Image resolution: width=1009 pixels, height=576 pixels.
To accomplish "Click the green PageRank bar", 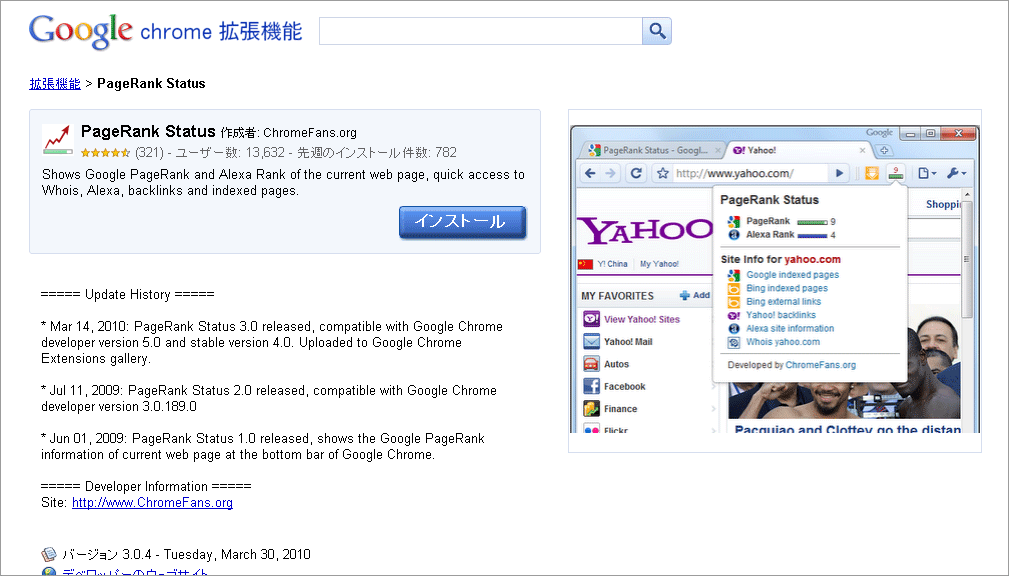I will (812, 222).
